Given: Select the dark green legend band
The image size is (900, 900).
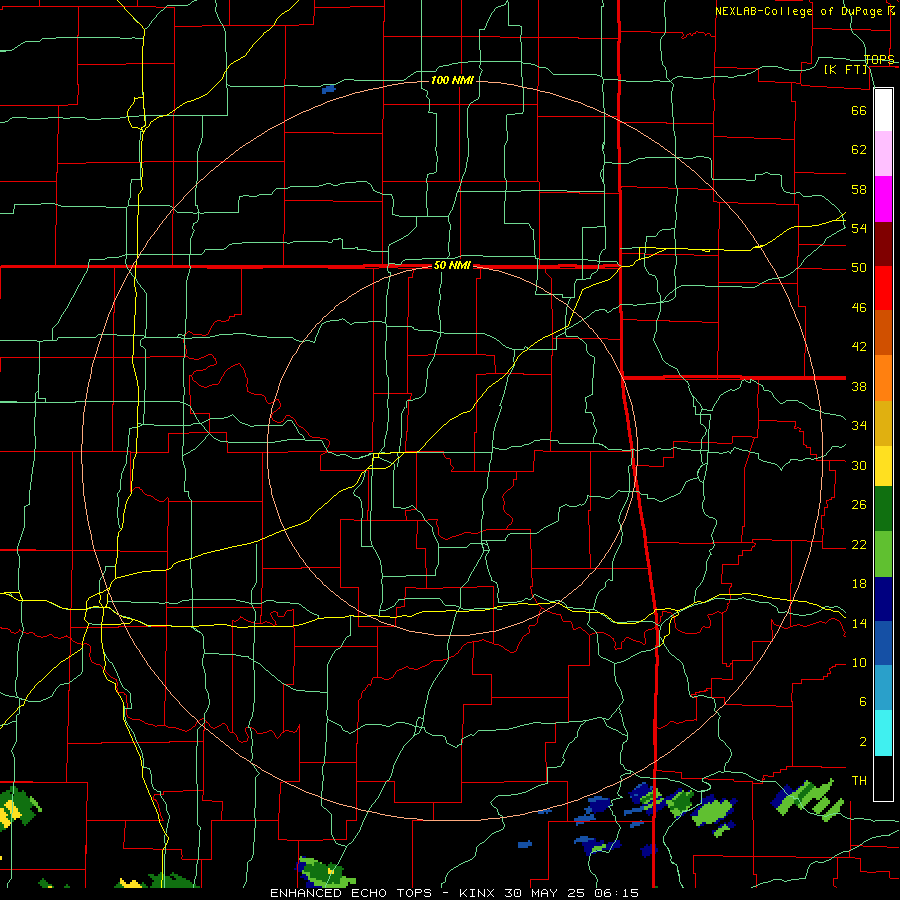Looking at the screenshot, I should [x=883, y=509].
